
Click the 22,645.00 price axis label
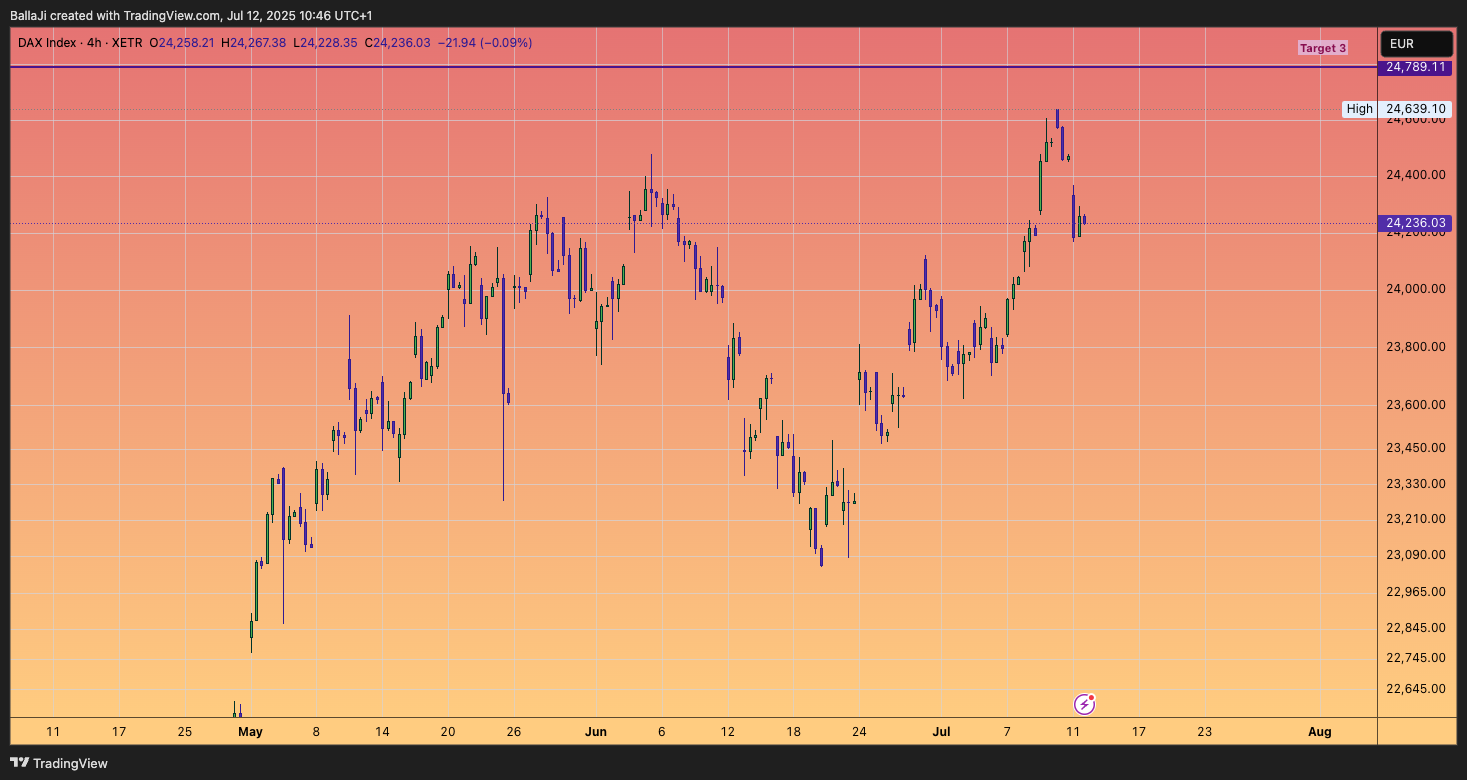pos(1416,689)
